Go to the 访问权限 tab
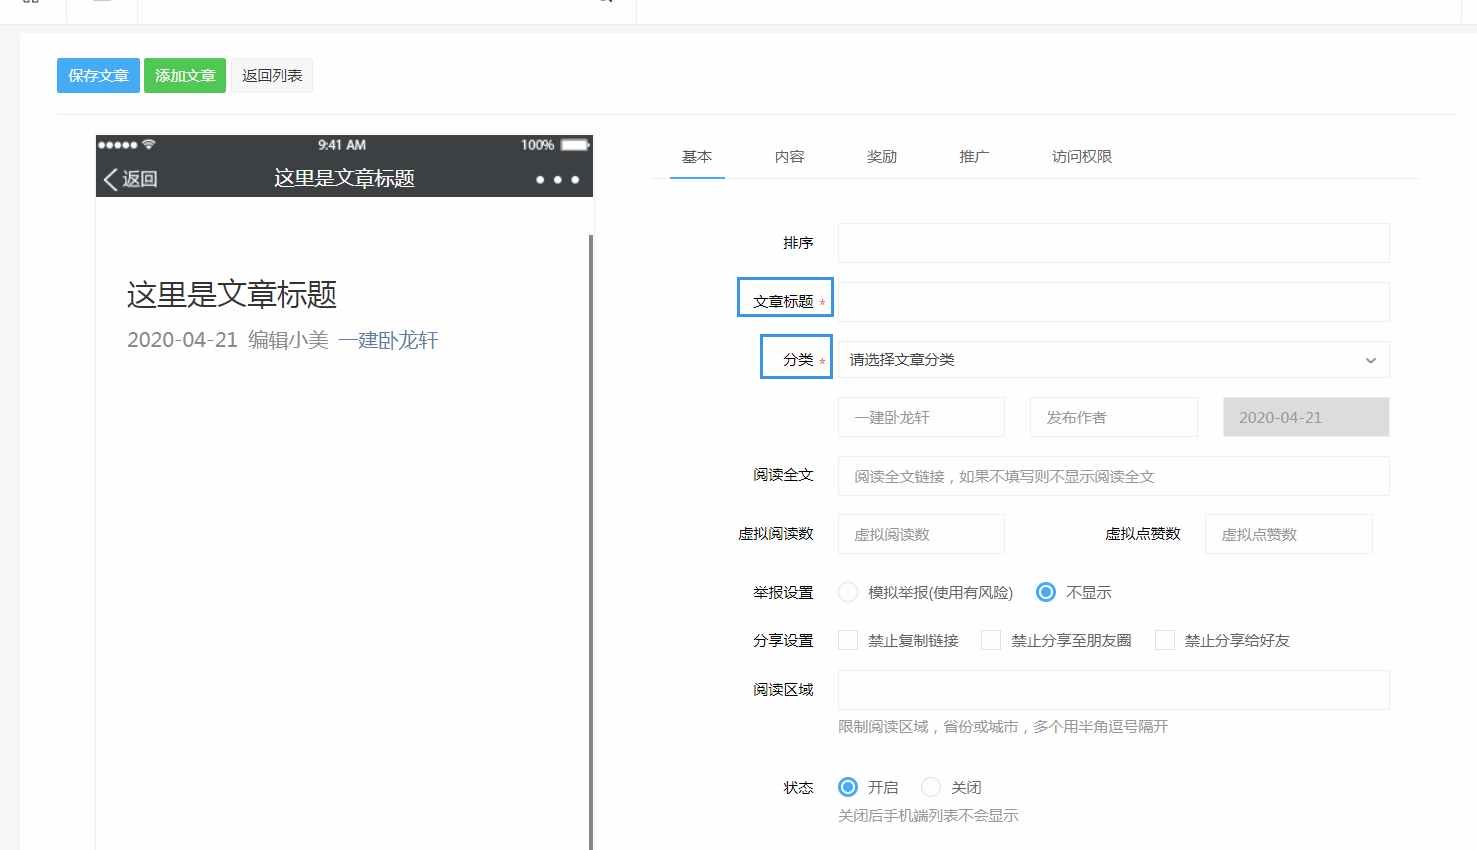Screen dimensions: 1477x850 click(x=1081, y=157)
